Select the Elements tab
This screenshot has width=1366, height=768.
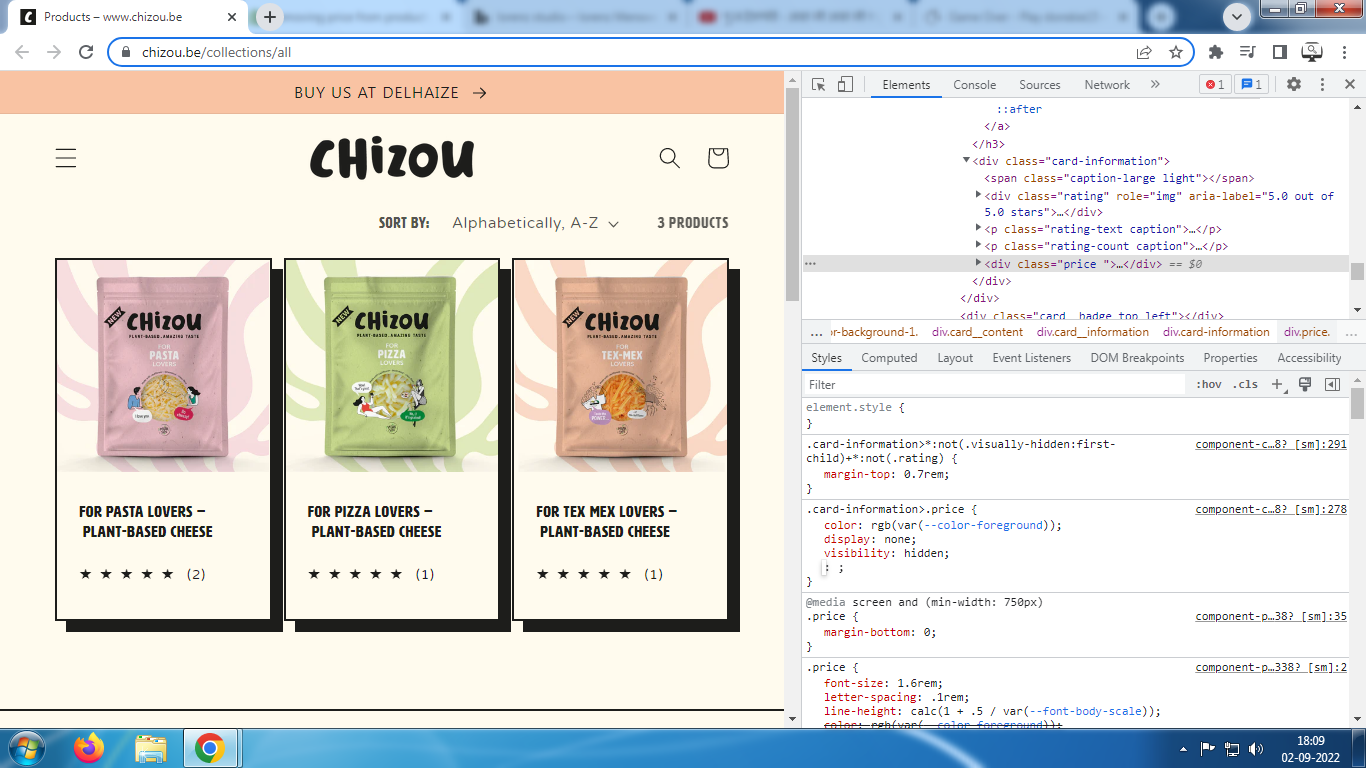point(907,85)
